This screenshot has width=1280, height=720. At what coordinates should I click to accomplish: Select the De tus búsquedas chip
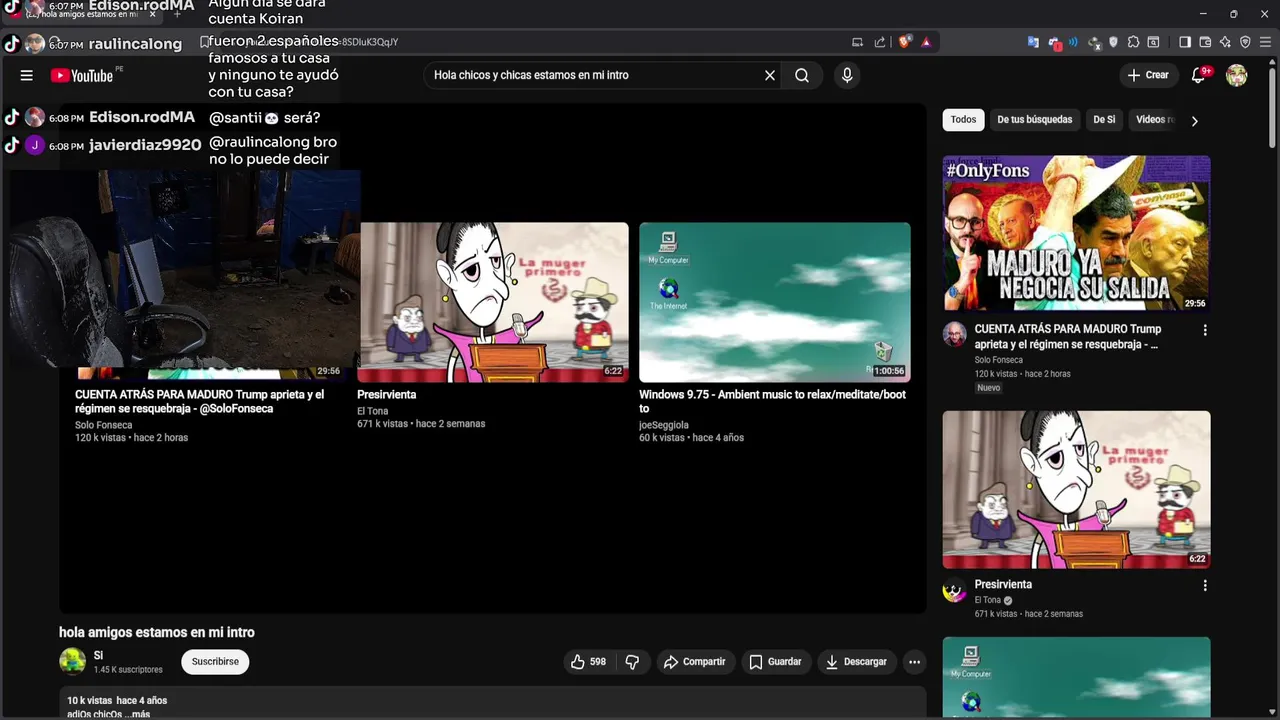(x=1034, y=119)
